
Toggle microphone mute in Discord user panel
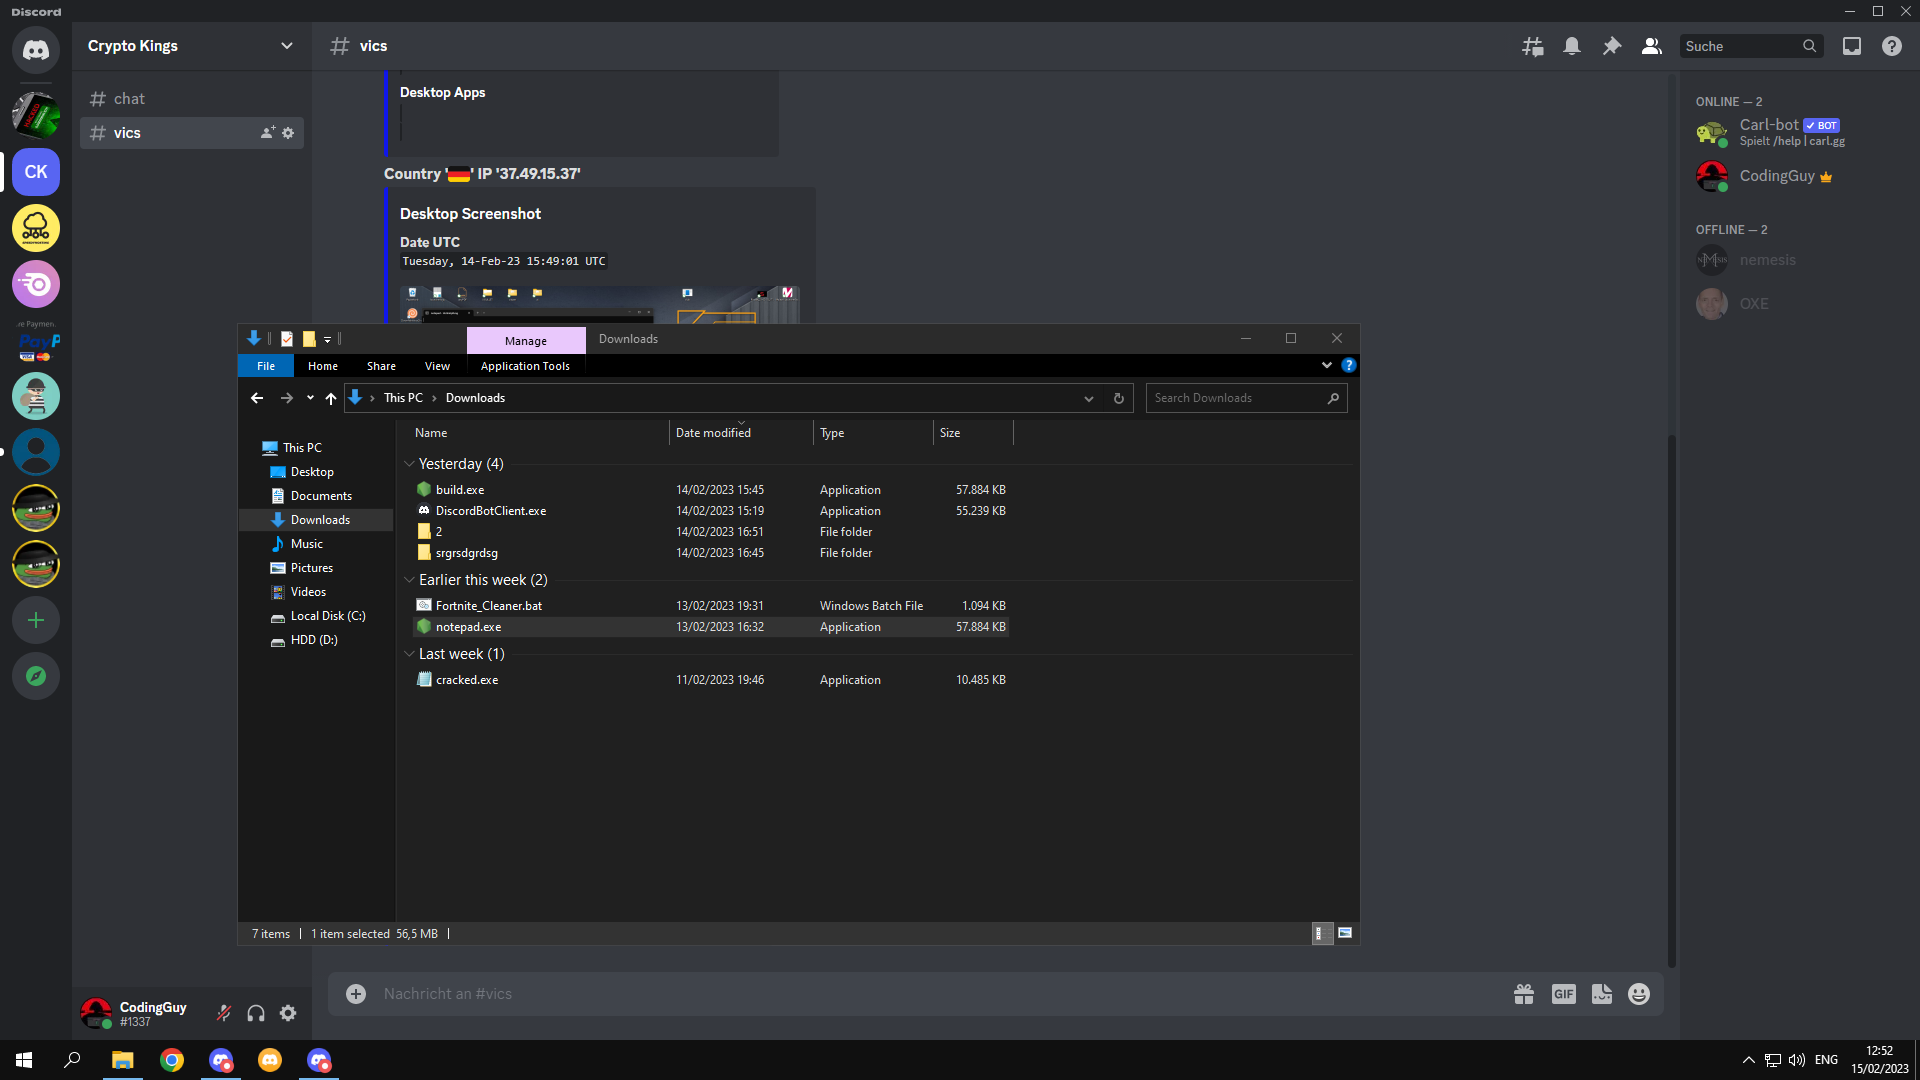tap(224, 1013)
